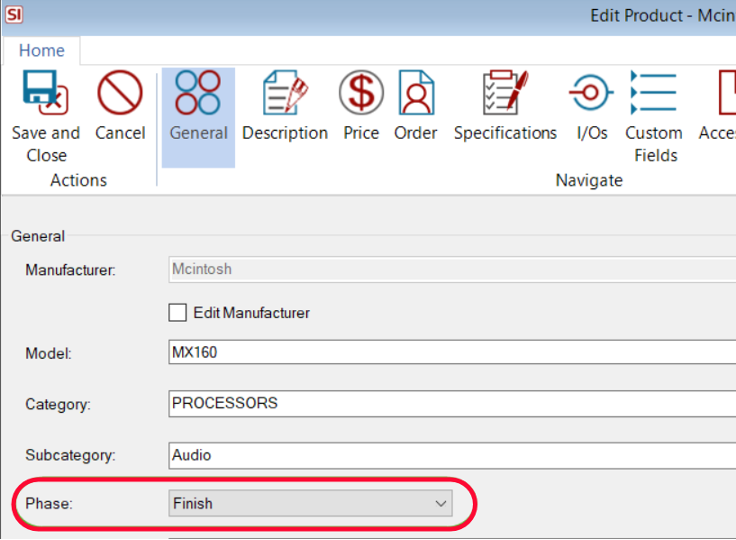Image resolution: width=736 pixels, height=540 pixels.
Task: Click the Actions group label
Action: pos(78,180)
